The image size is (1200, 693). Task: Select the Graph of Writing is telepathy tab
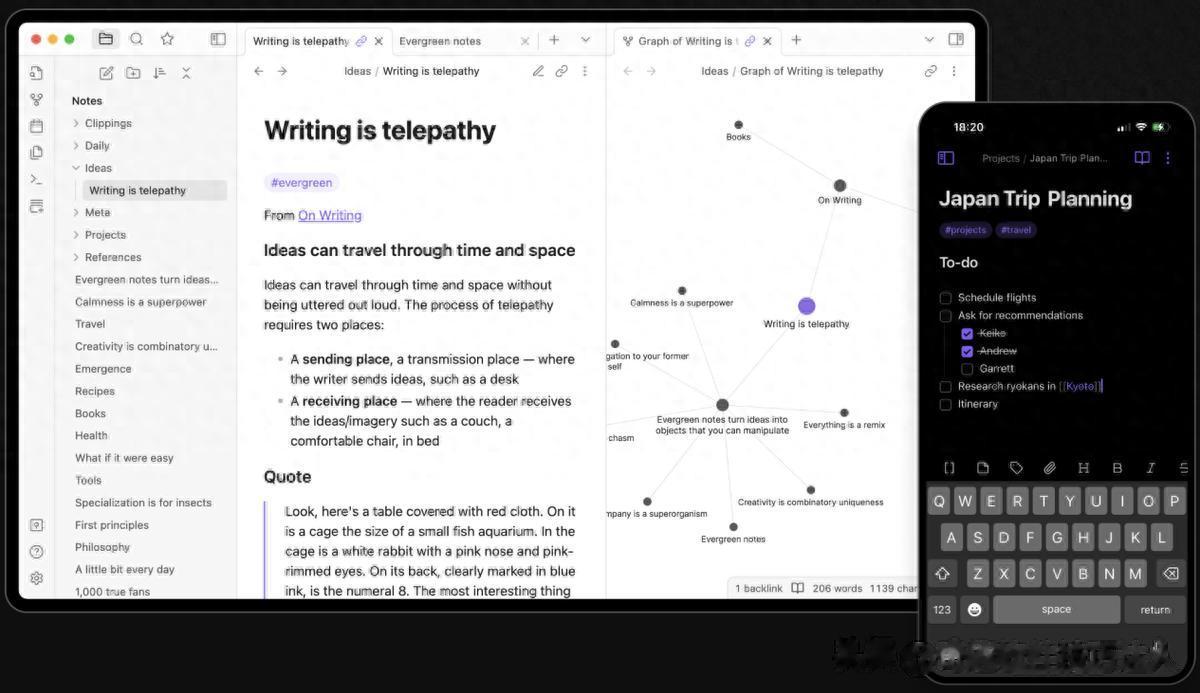pos(687,41)
